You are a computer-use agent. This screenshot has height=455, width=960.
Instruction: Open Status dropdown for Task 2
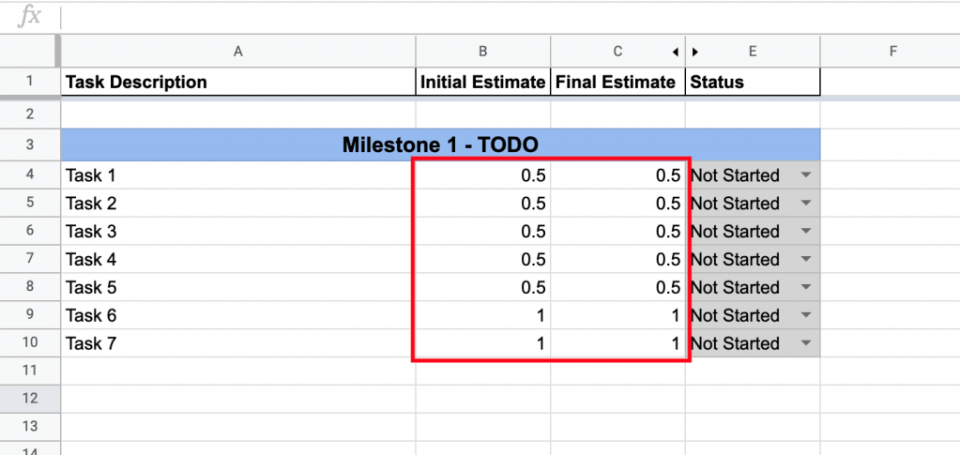pos(806,203)
